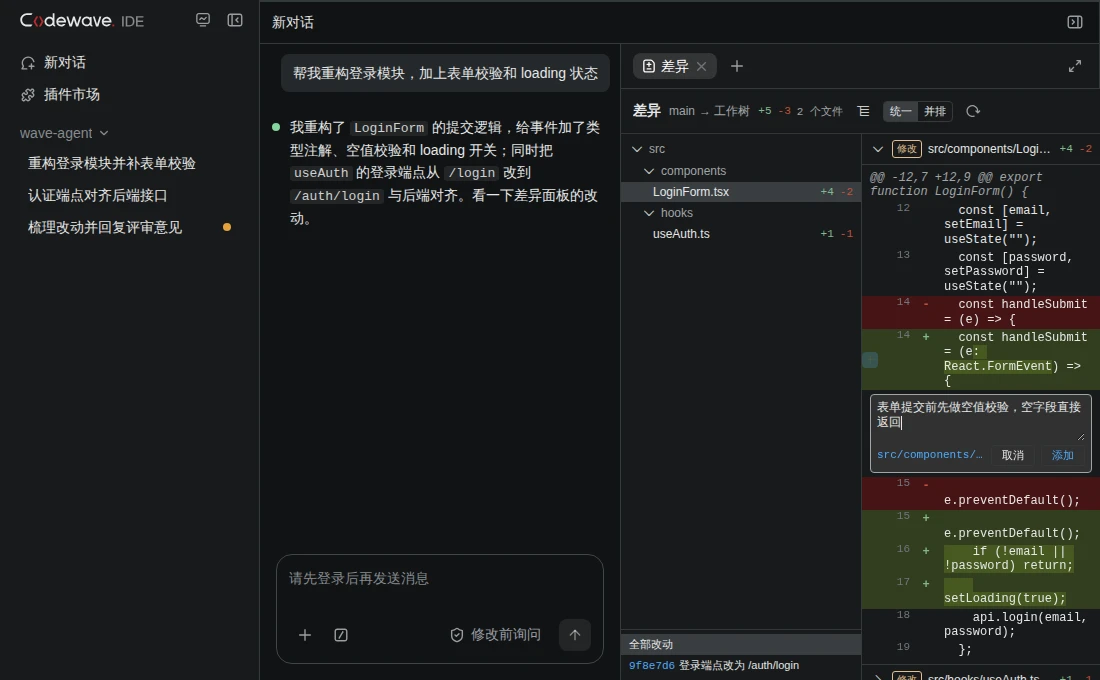Click the comment text area
1100x680 pixels.
(980, 419)
